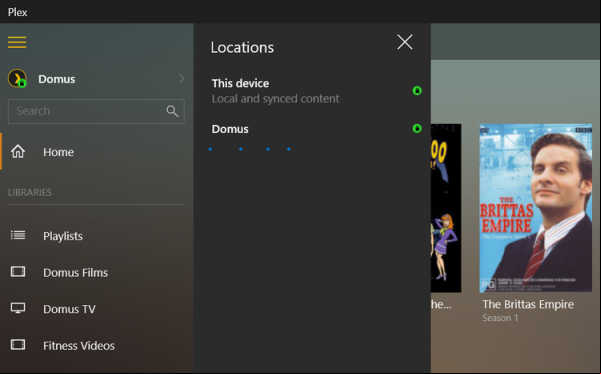Close the Locations panel

405,42
